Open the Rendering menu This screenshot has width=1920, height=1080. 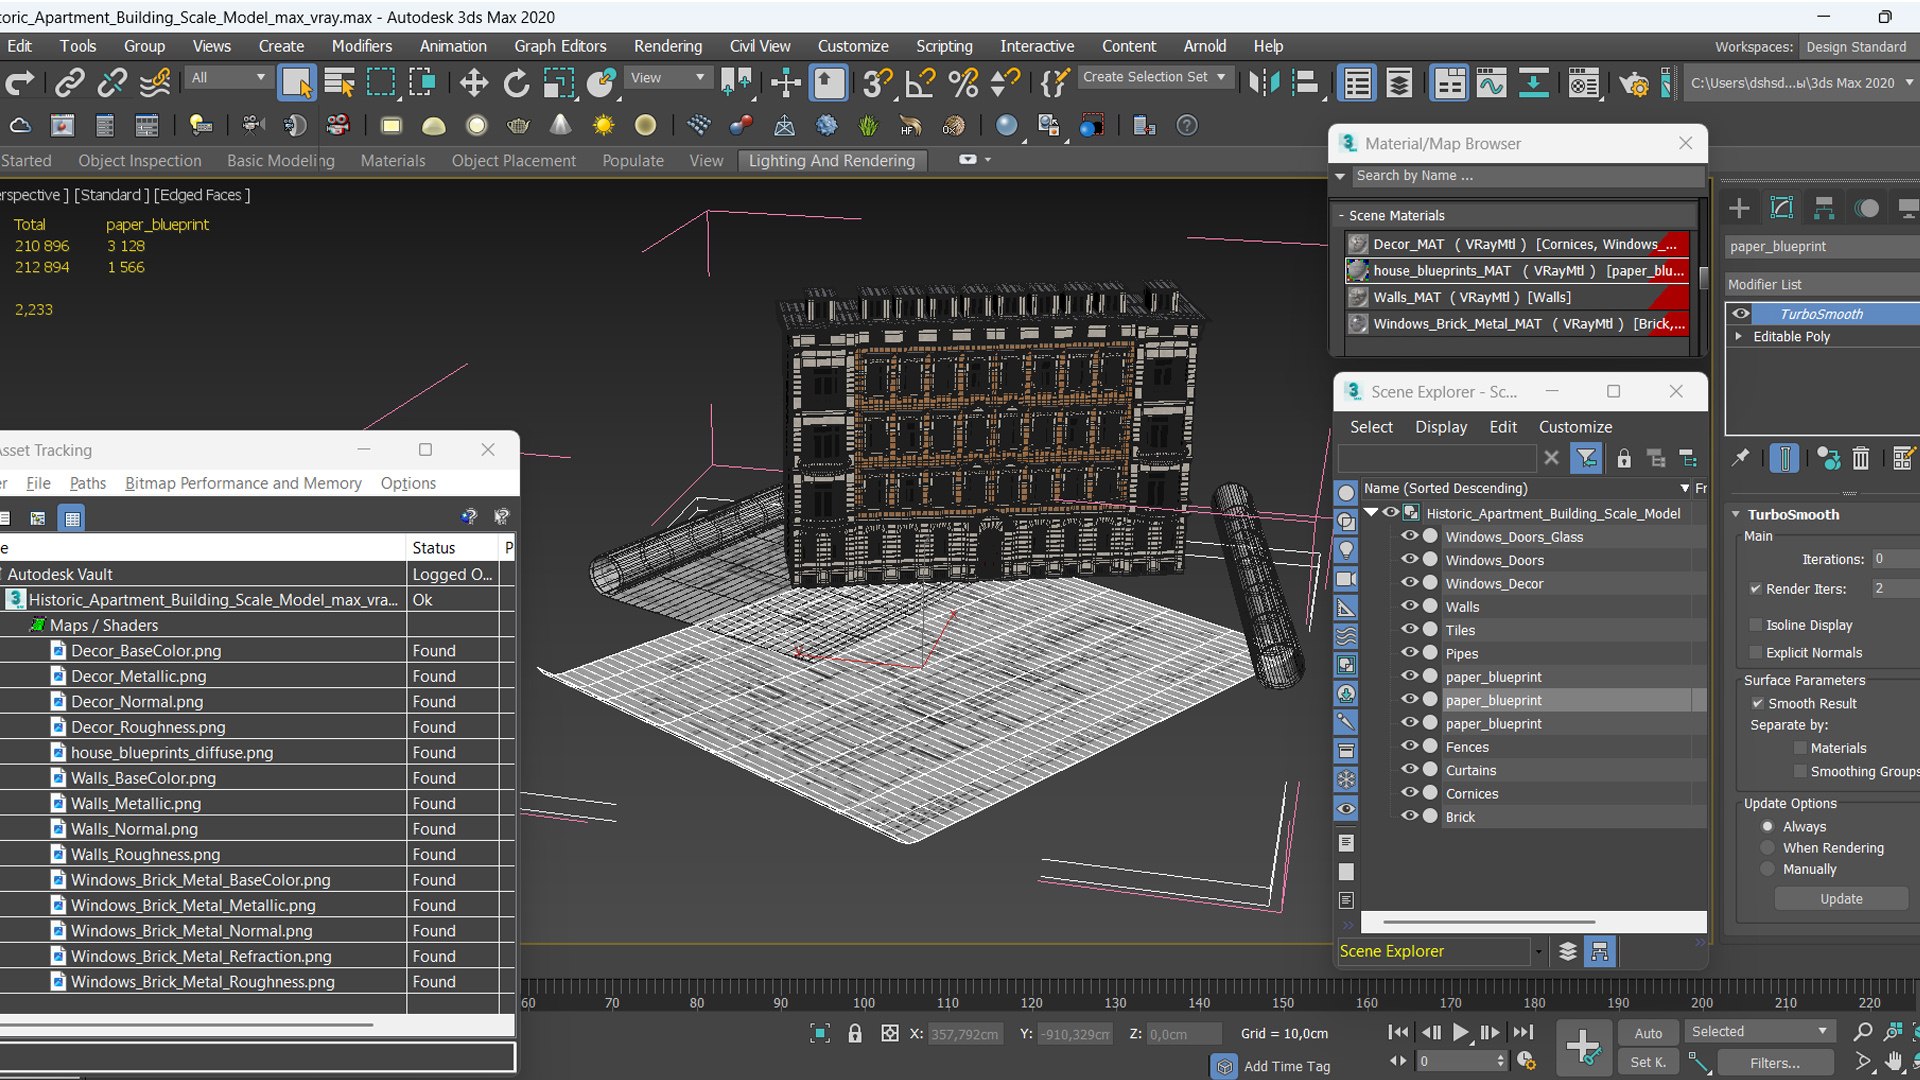[667, 46]
